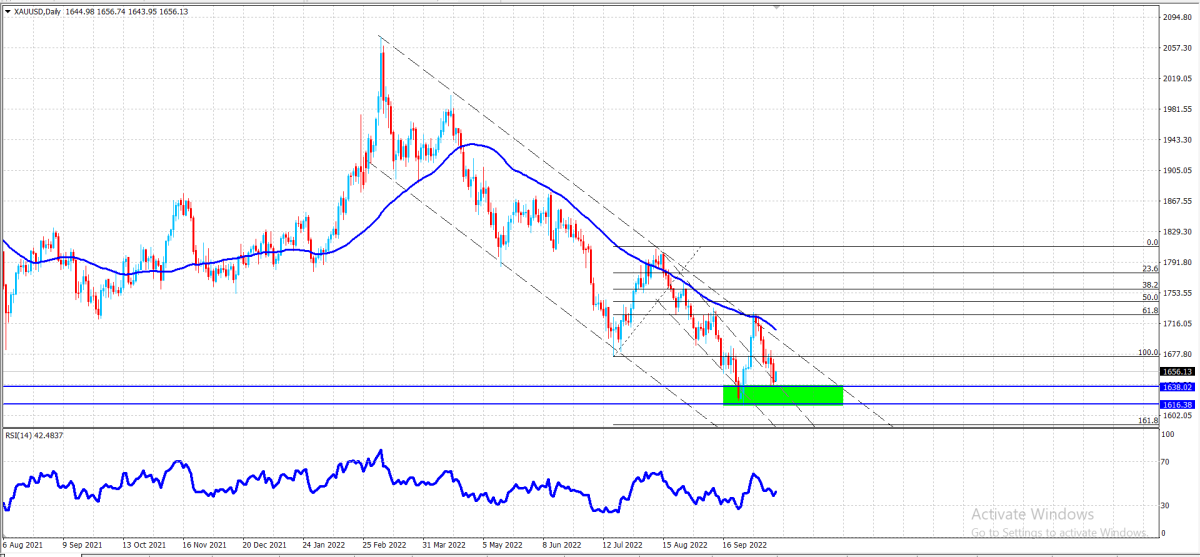The height and width of the screenshot is (557, 1200).
Task: Click the Fibonacci 38.2 level label
Action: coord(1150,285)
